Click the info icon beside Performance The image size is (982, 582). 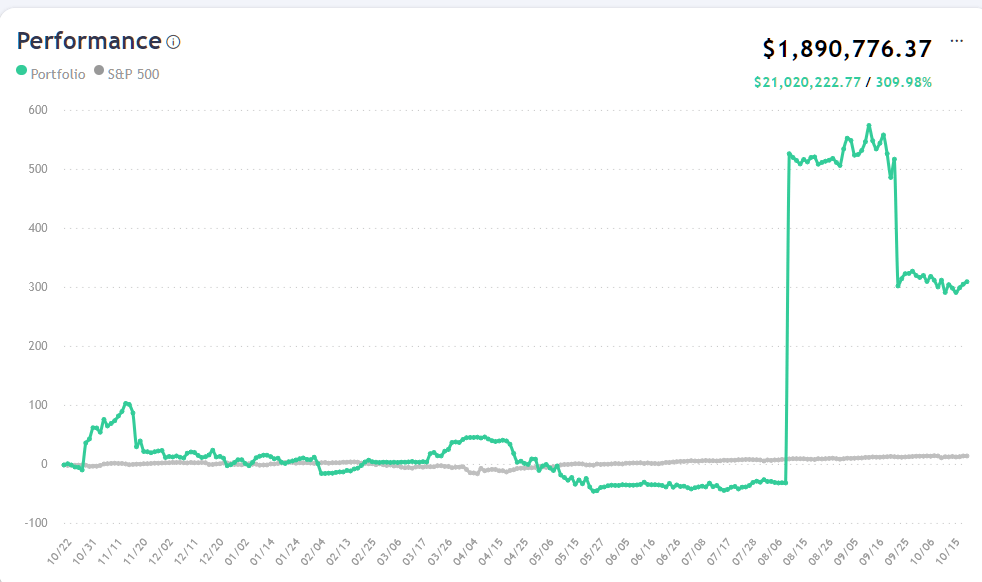click(173, 42)
